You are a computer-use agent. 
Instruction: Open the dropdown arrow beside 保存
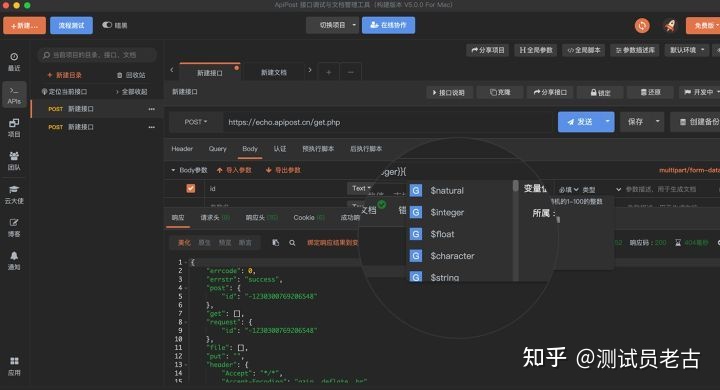click(658, 122)
